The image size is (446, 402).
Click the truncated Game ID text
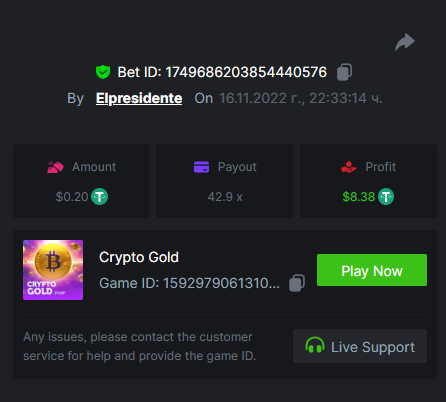tap(189, 283)
